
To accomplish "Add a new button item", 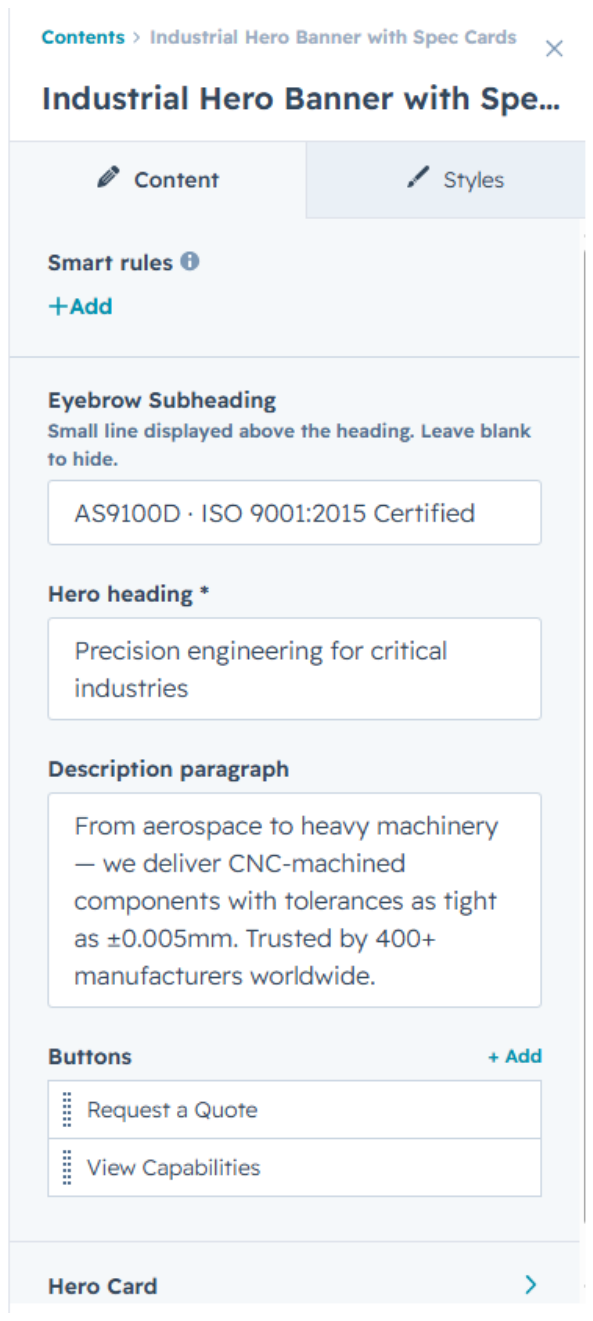I will [x=515, y=1056].
